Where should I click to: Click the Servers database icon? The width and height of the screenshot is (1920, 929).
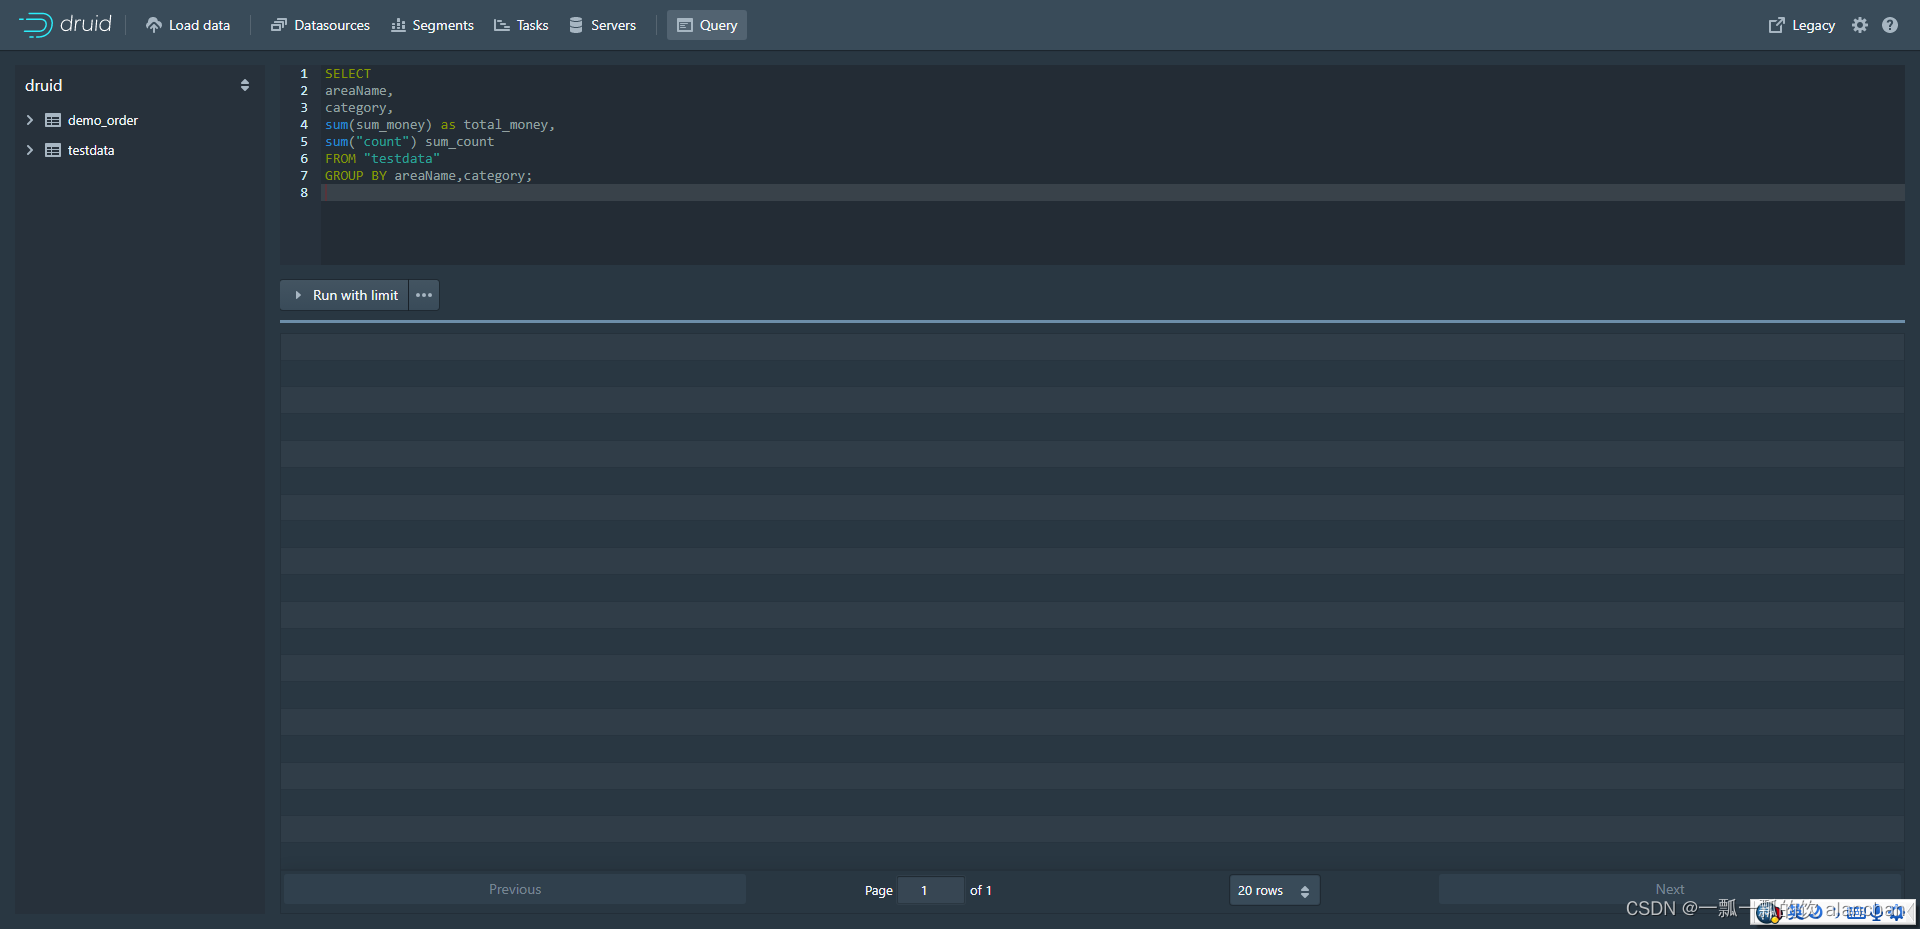pos(576,25)
